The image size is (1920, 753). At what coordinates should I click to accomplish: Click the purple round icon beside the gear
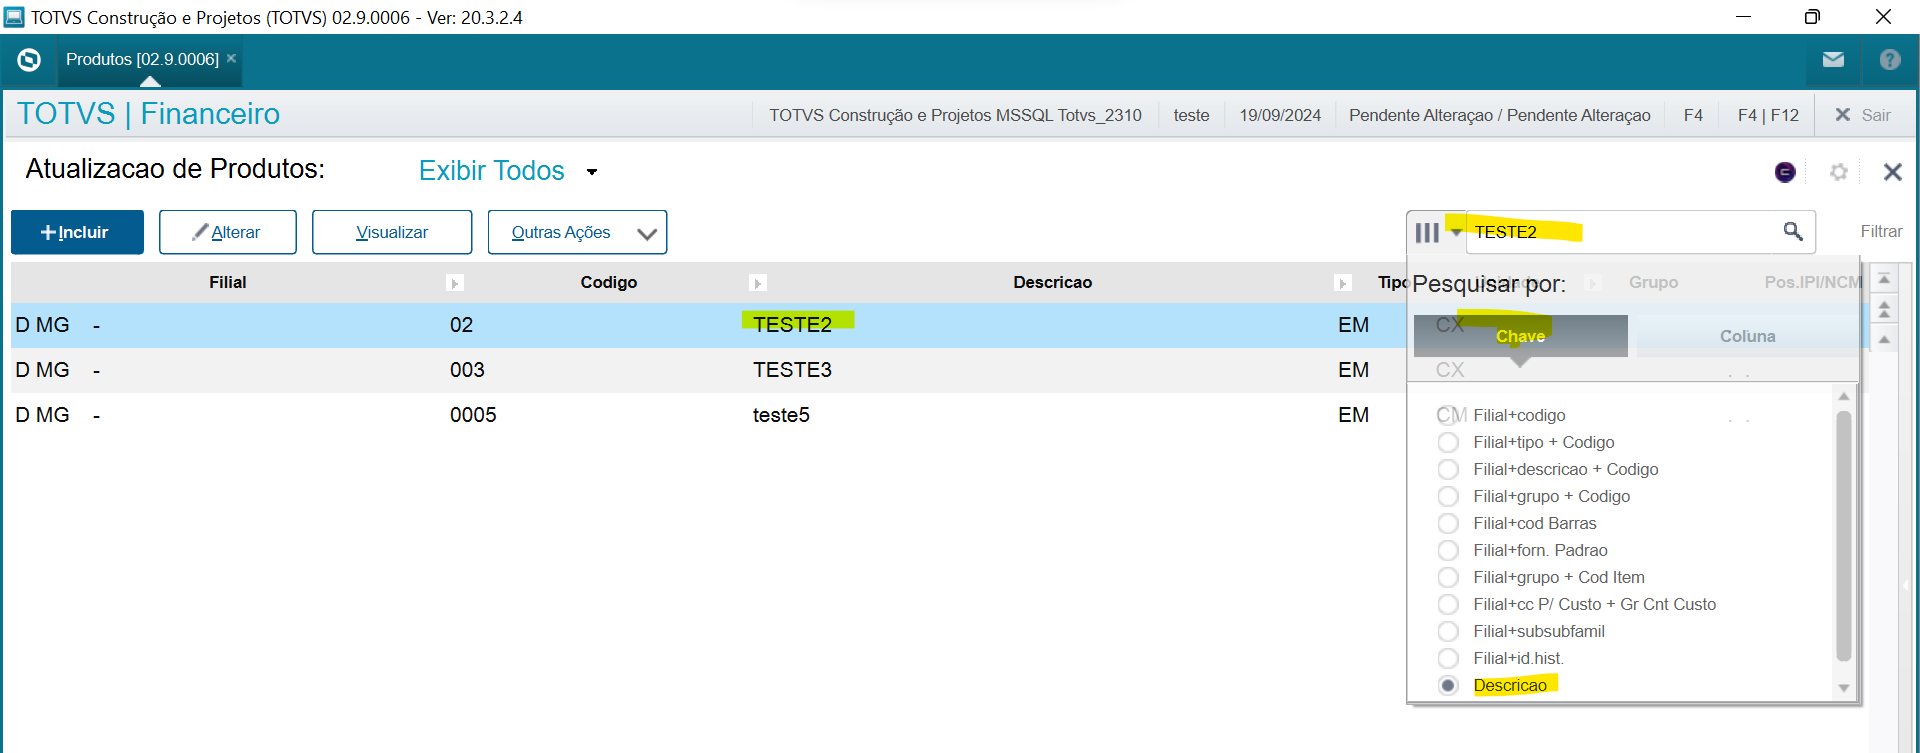1785,172
